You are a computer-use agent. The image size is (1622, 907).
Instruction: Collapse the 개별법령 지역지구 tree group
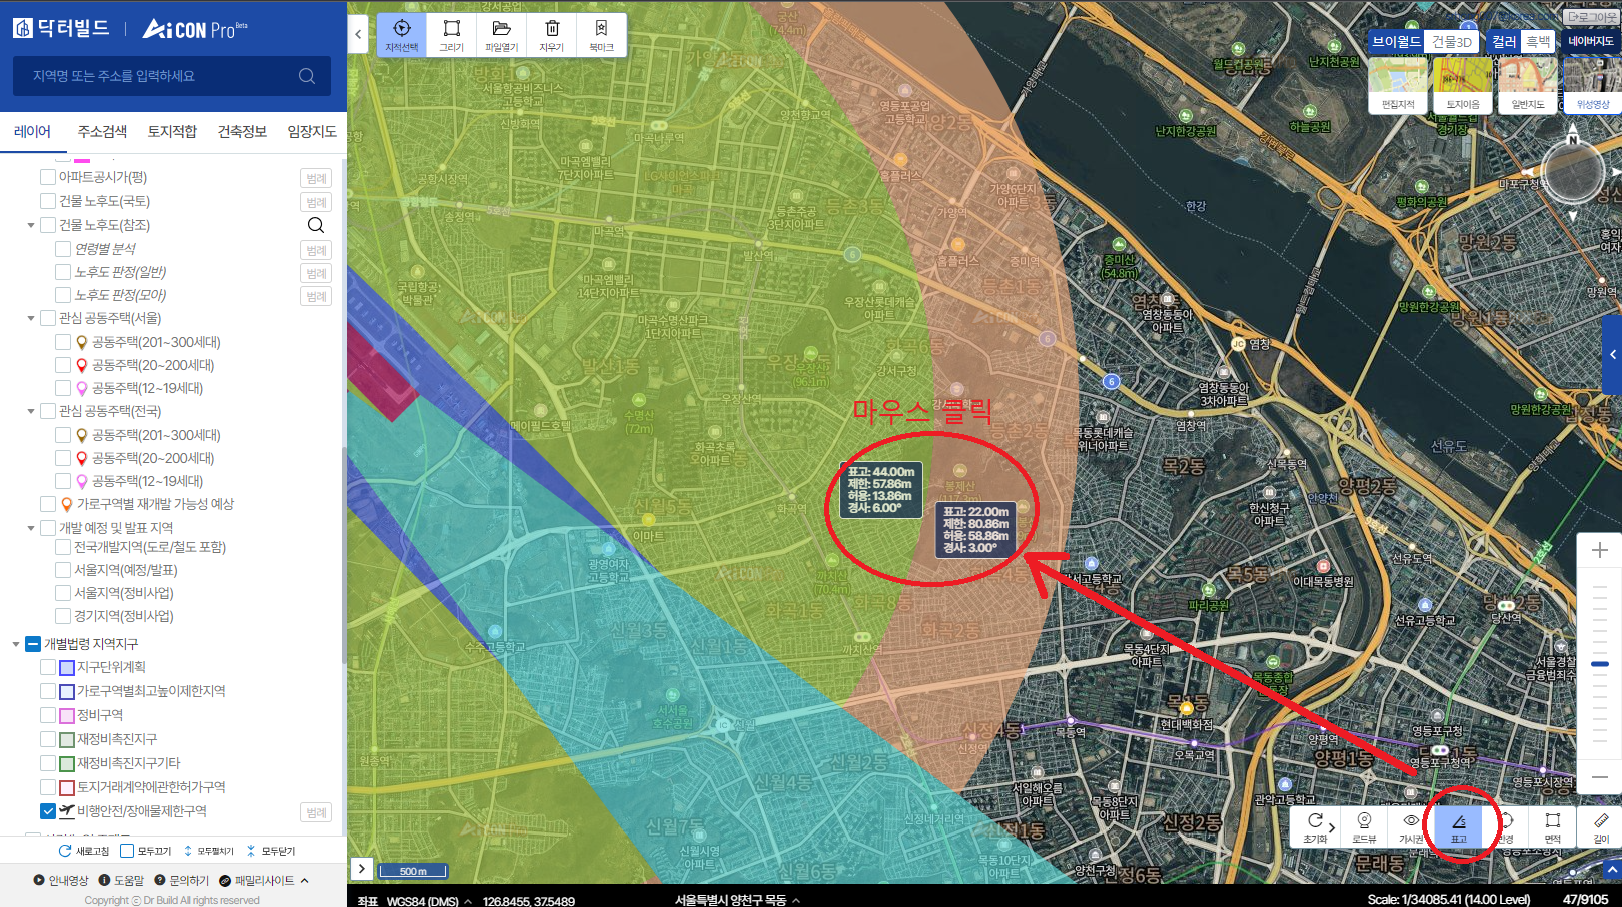[16, 644]
